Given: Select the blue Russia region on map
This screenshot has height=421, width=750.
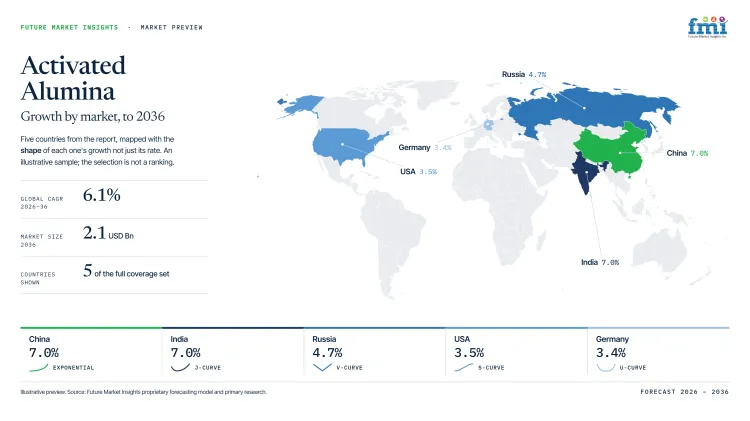Looking at the screenshot, I should point(588,109).
